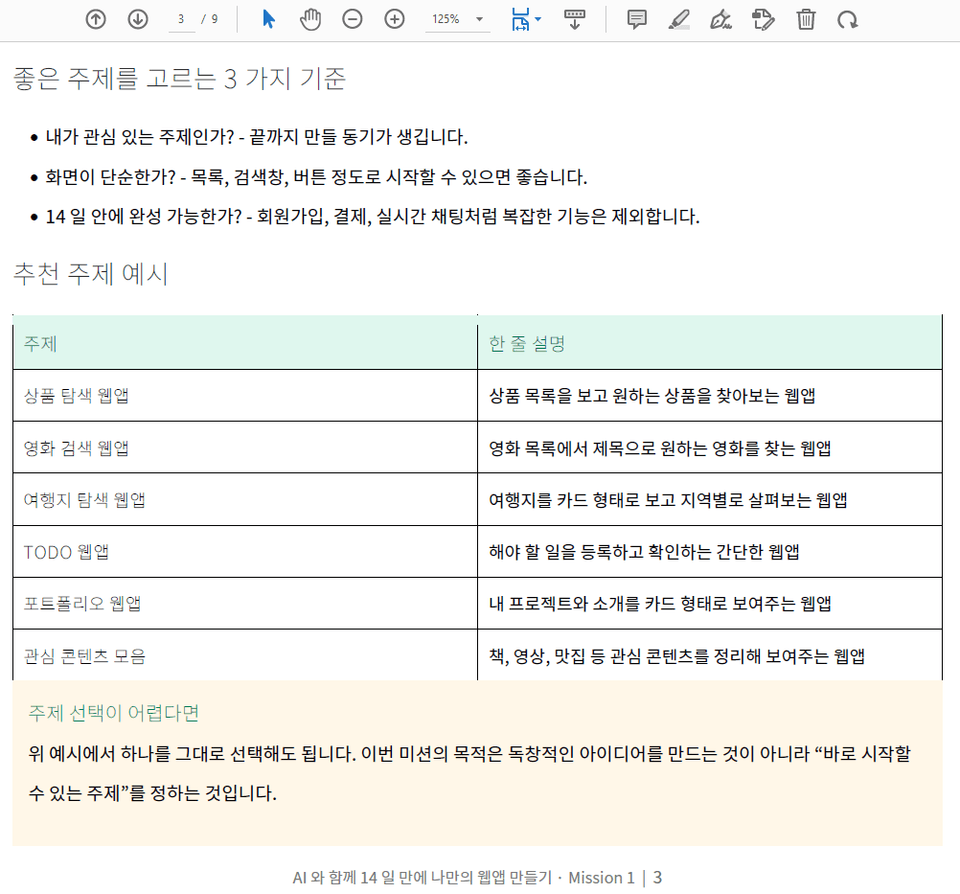Activate the selection arrow tool
960x894 pixels.
[268, 20]
